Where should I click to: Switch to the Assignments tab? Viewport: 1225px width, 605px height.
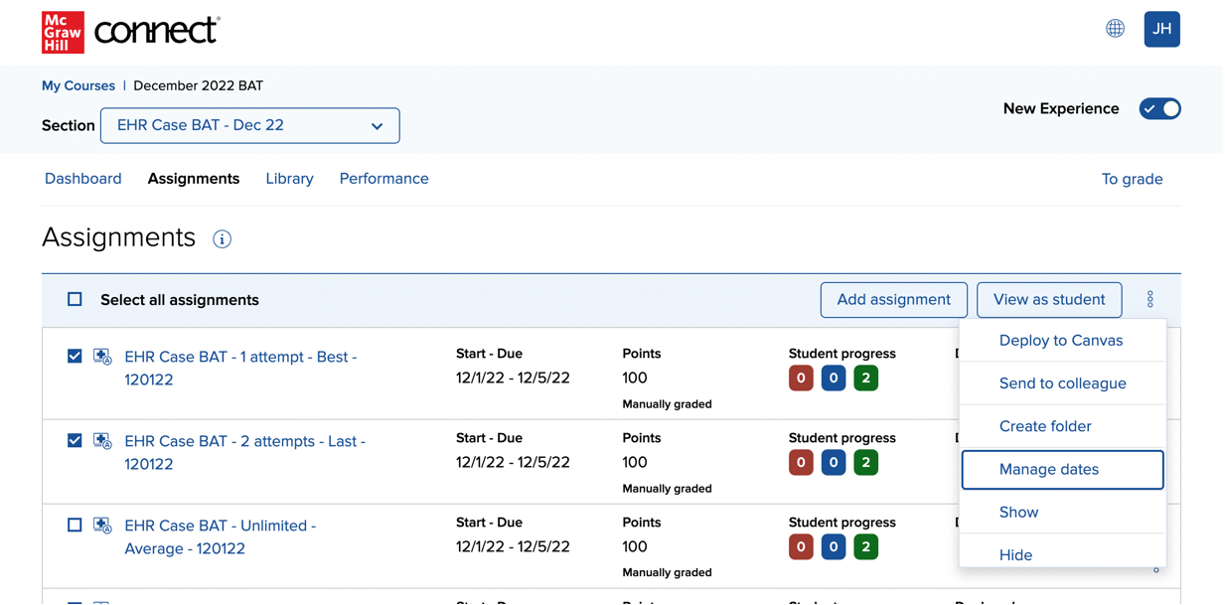[x=194, y=179]
